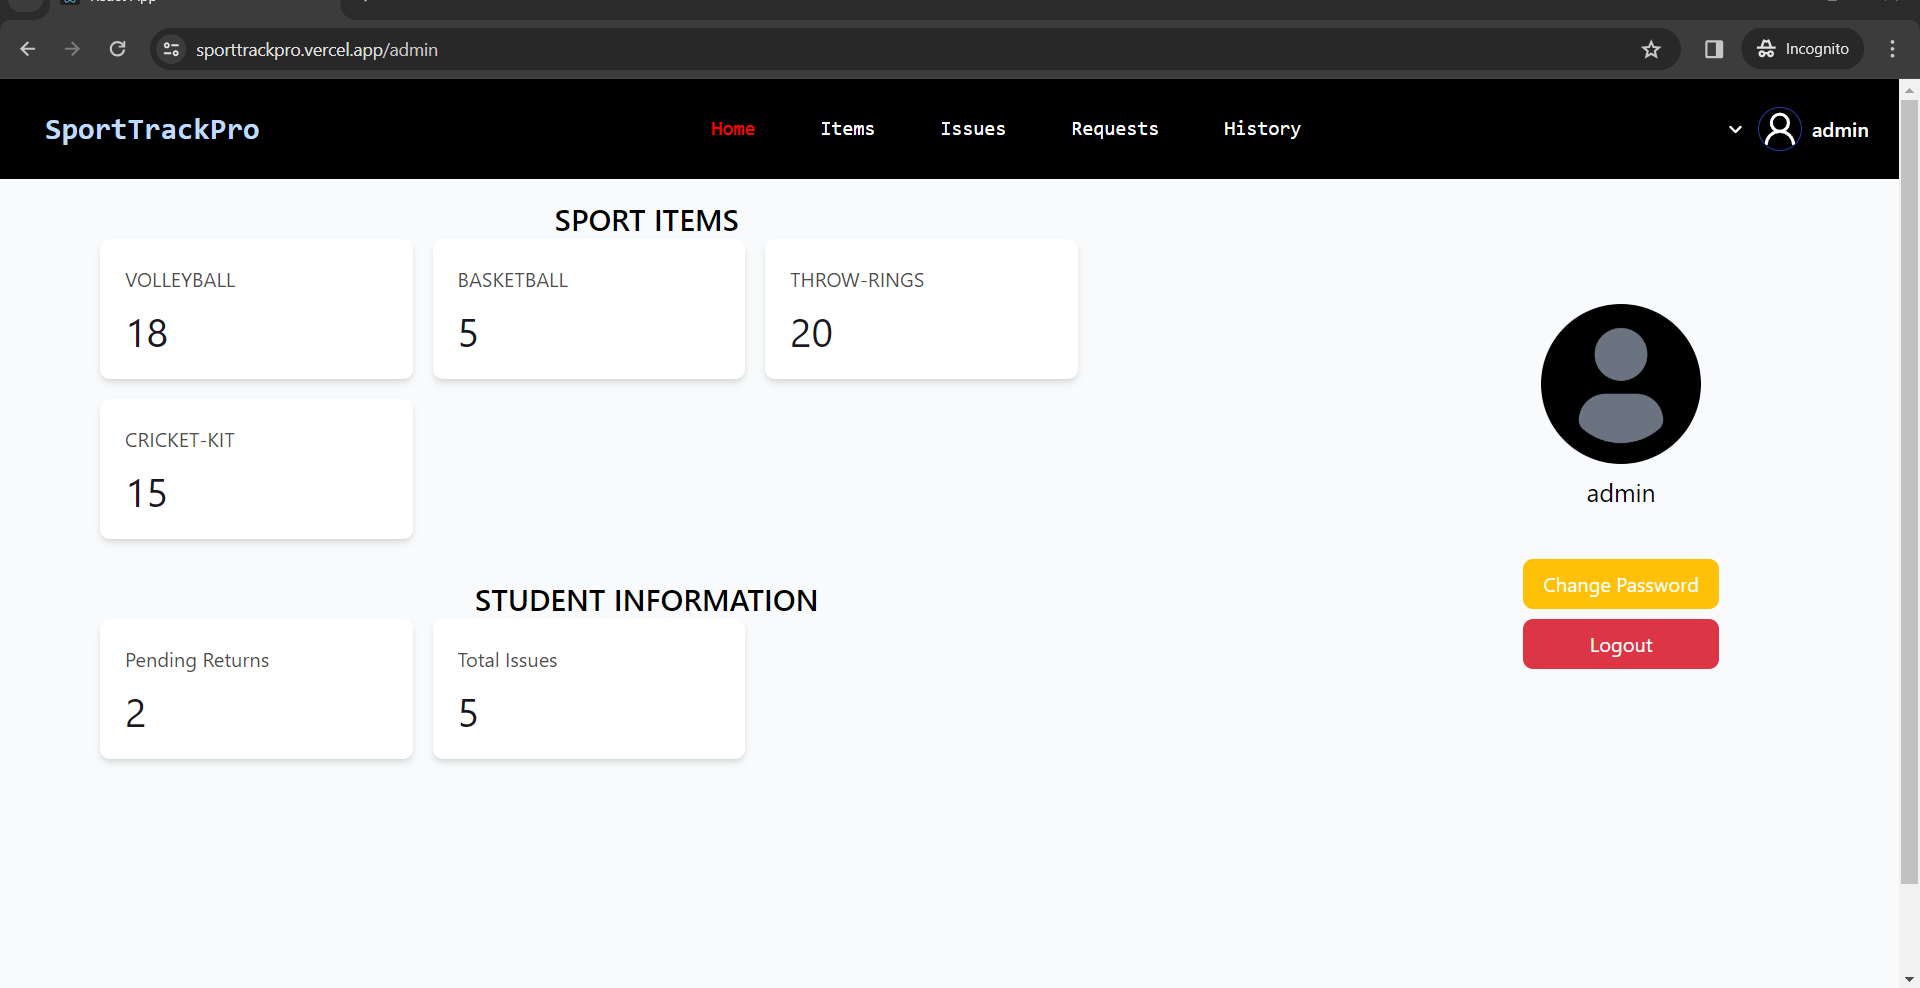This screenshot has height=988, width=1920.
Task: Click the vertical scrollbar thumb
Action: point(1909,492)
